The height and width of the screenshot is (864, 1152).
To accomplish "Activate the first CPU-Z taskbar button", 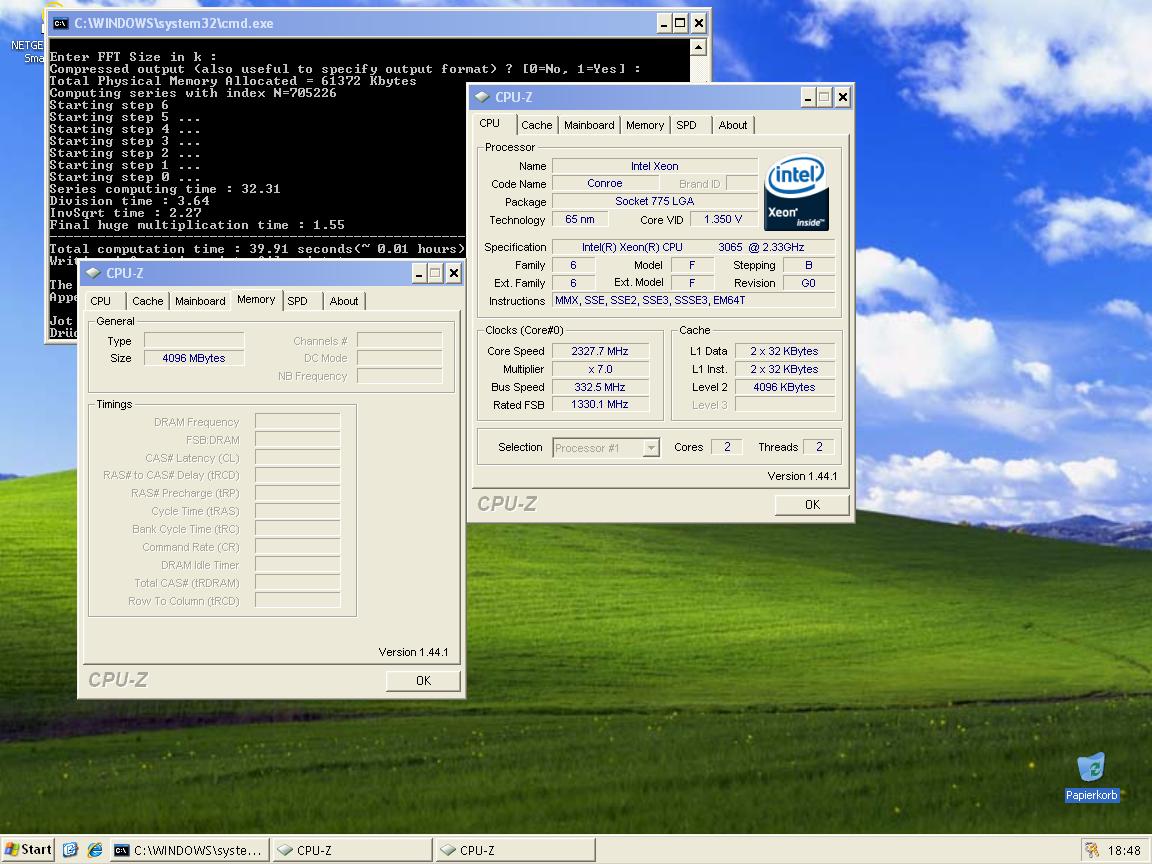I will pos(352,850).
